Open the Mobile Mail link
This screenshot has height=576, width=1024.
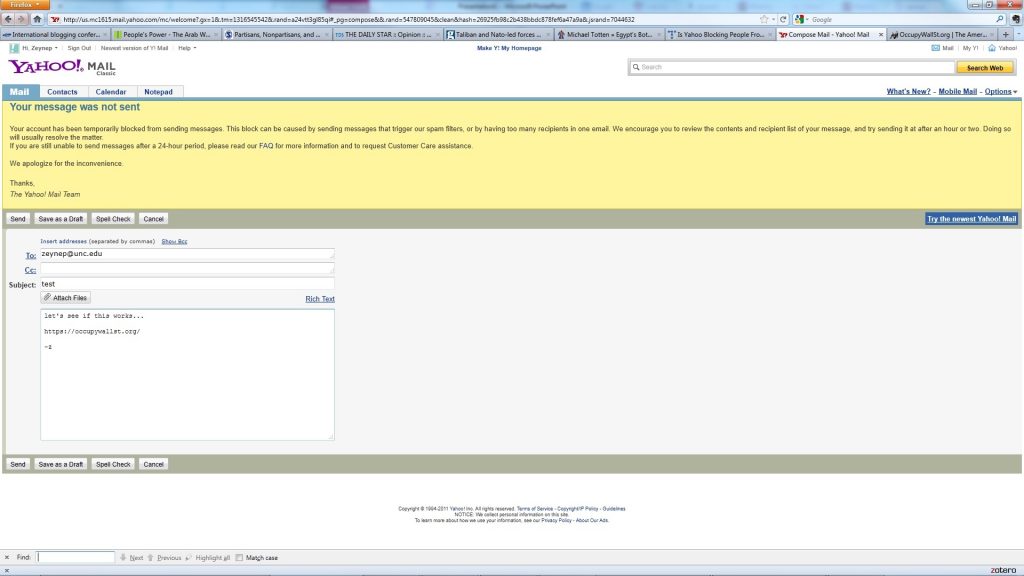pos(957,91)
